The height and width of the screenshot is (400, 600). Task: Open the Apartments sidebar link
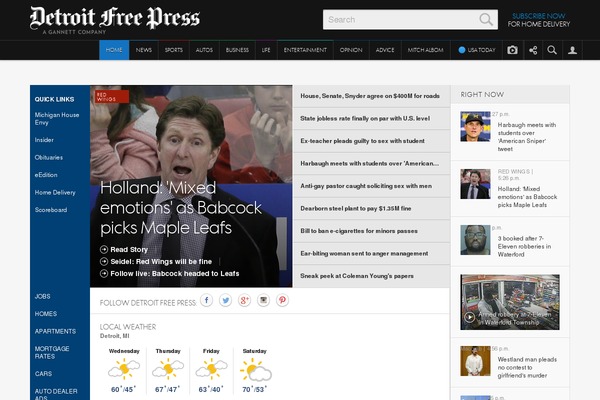(x=55, y=331)
